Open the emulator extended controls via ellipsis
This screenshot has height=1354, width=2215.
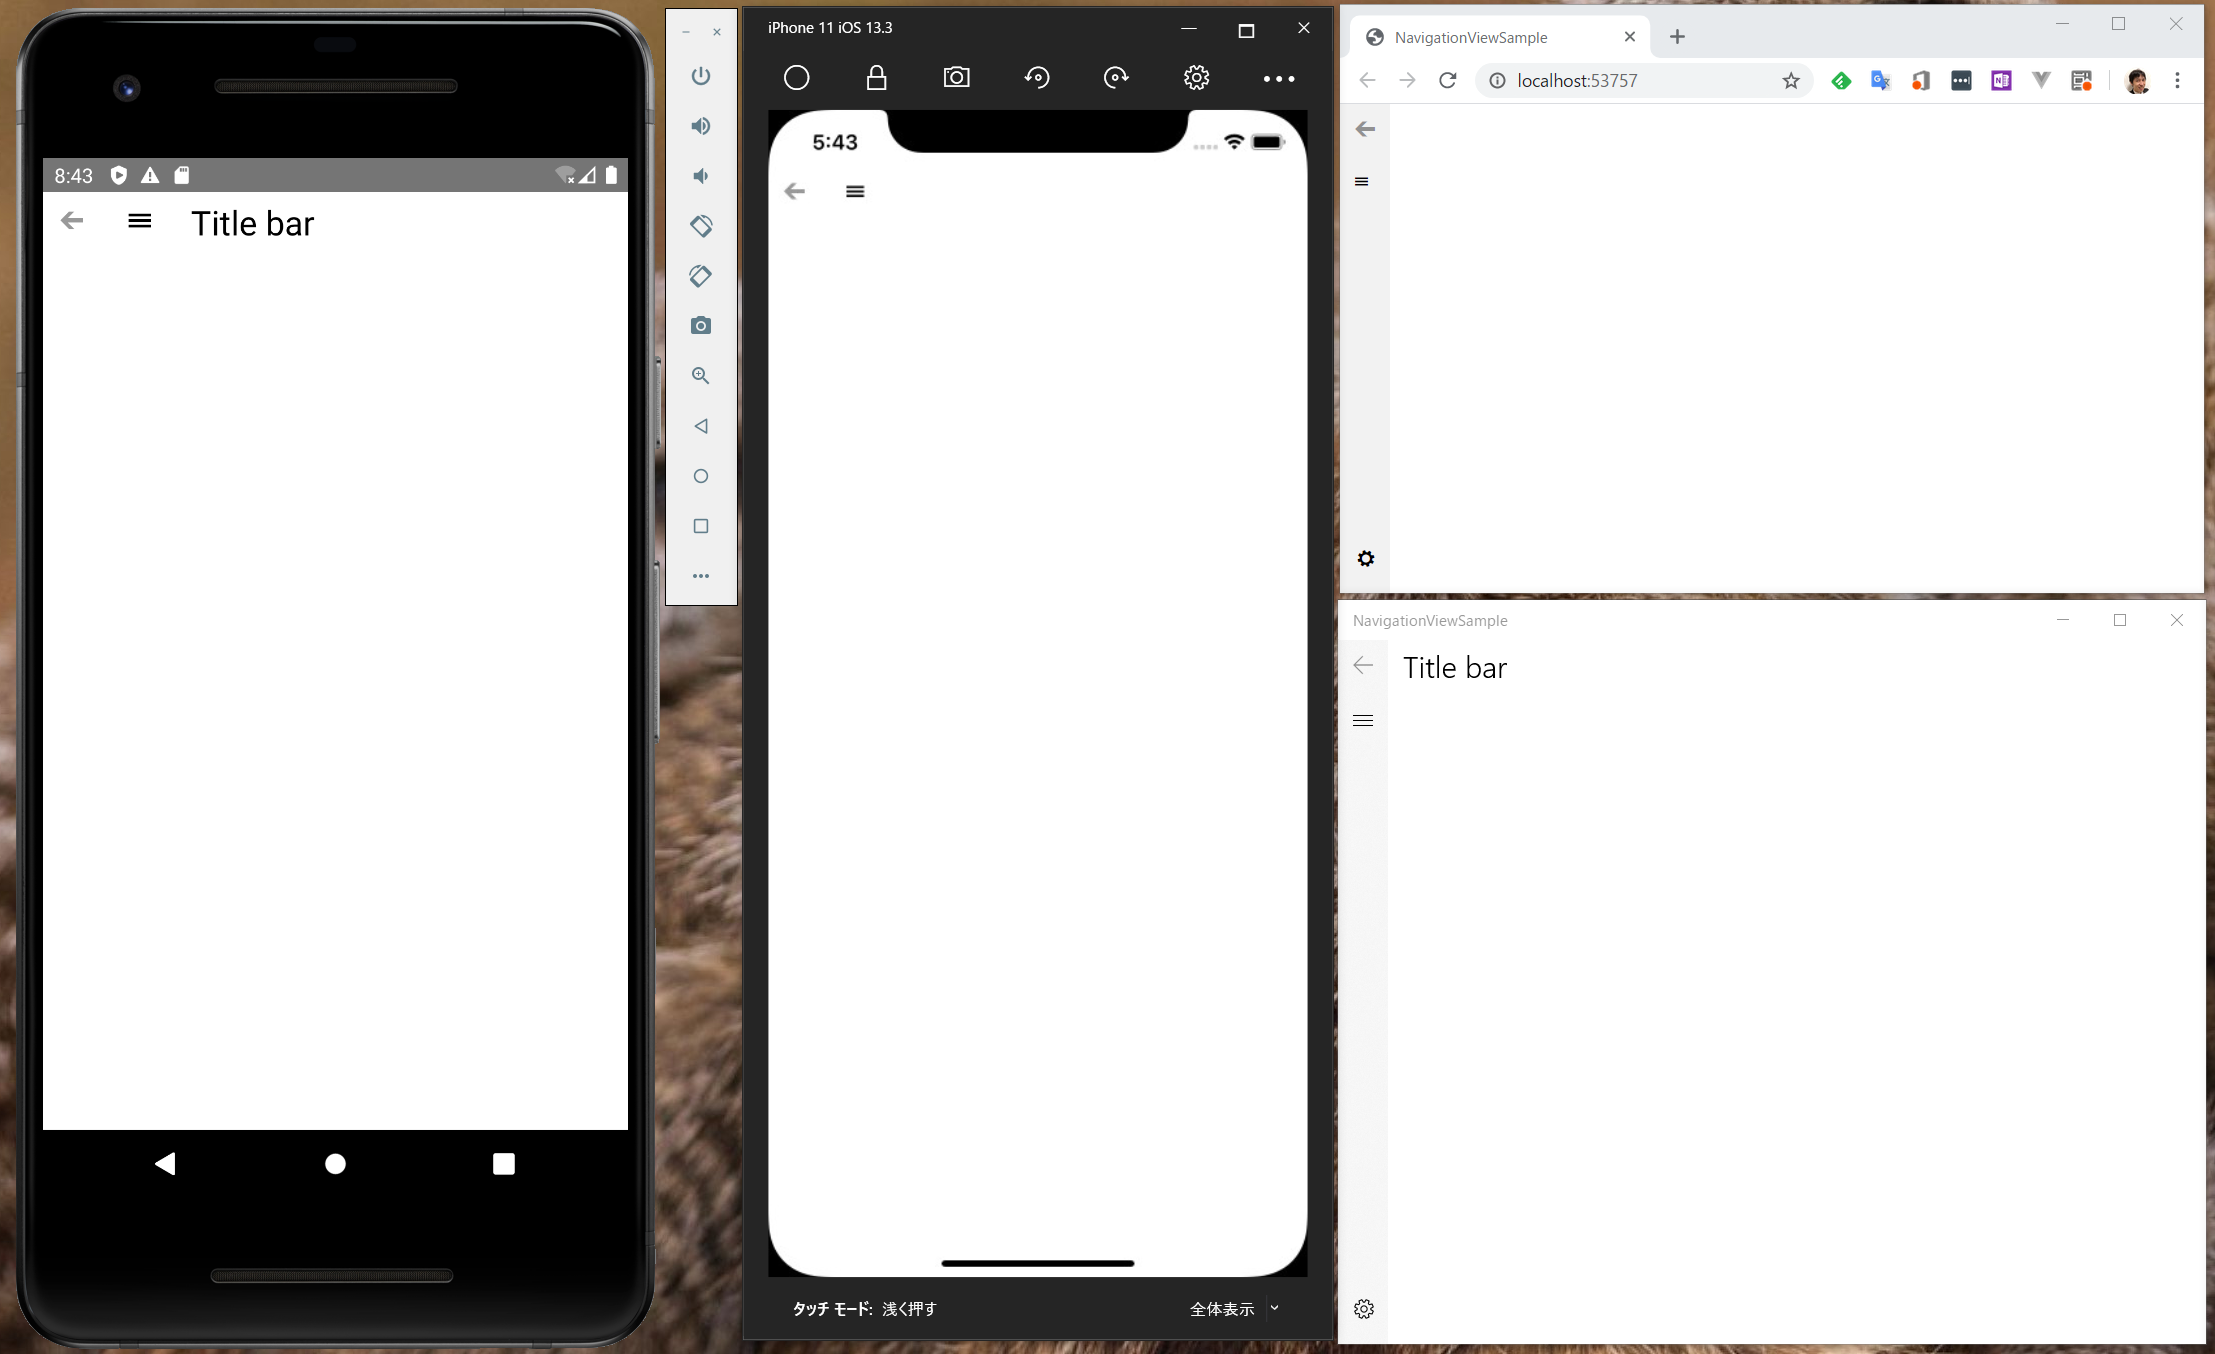(x=700, y=575)
